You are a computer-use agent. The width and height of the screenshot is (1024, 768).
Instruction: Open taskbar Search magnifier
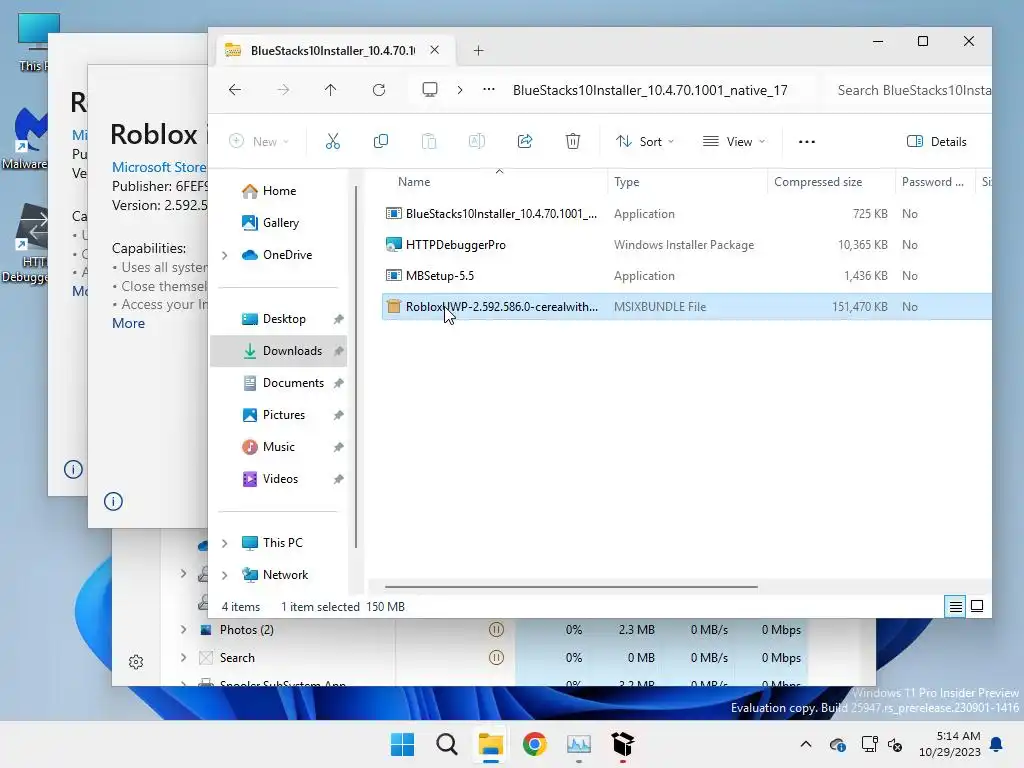[447, 744]
